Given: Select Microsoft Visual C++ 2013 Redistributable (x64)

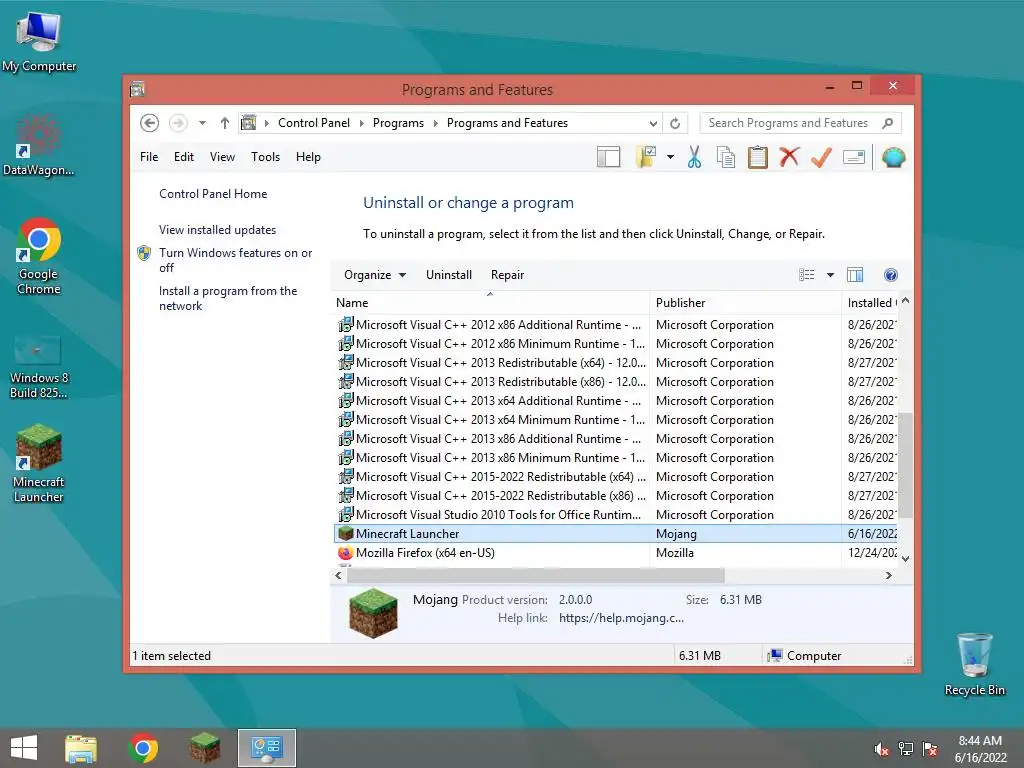Looking at the screenshot, I should point(616,362).
